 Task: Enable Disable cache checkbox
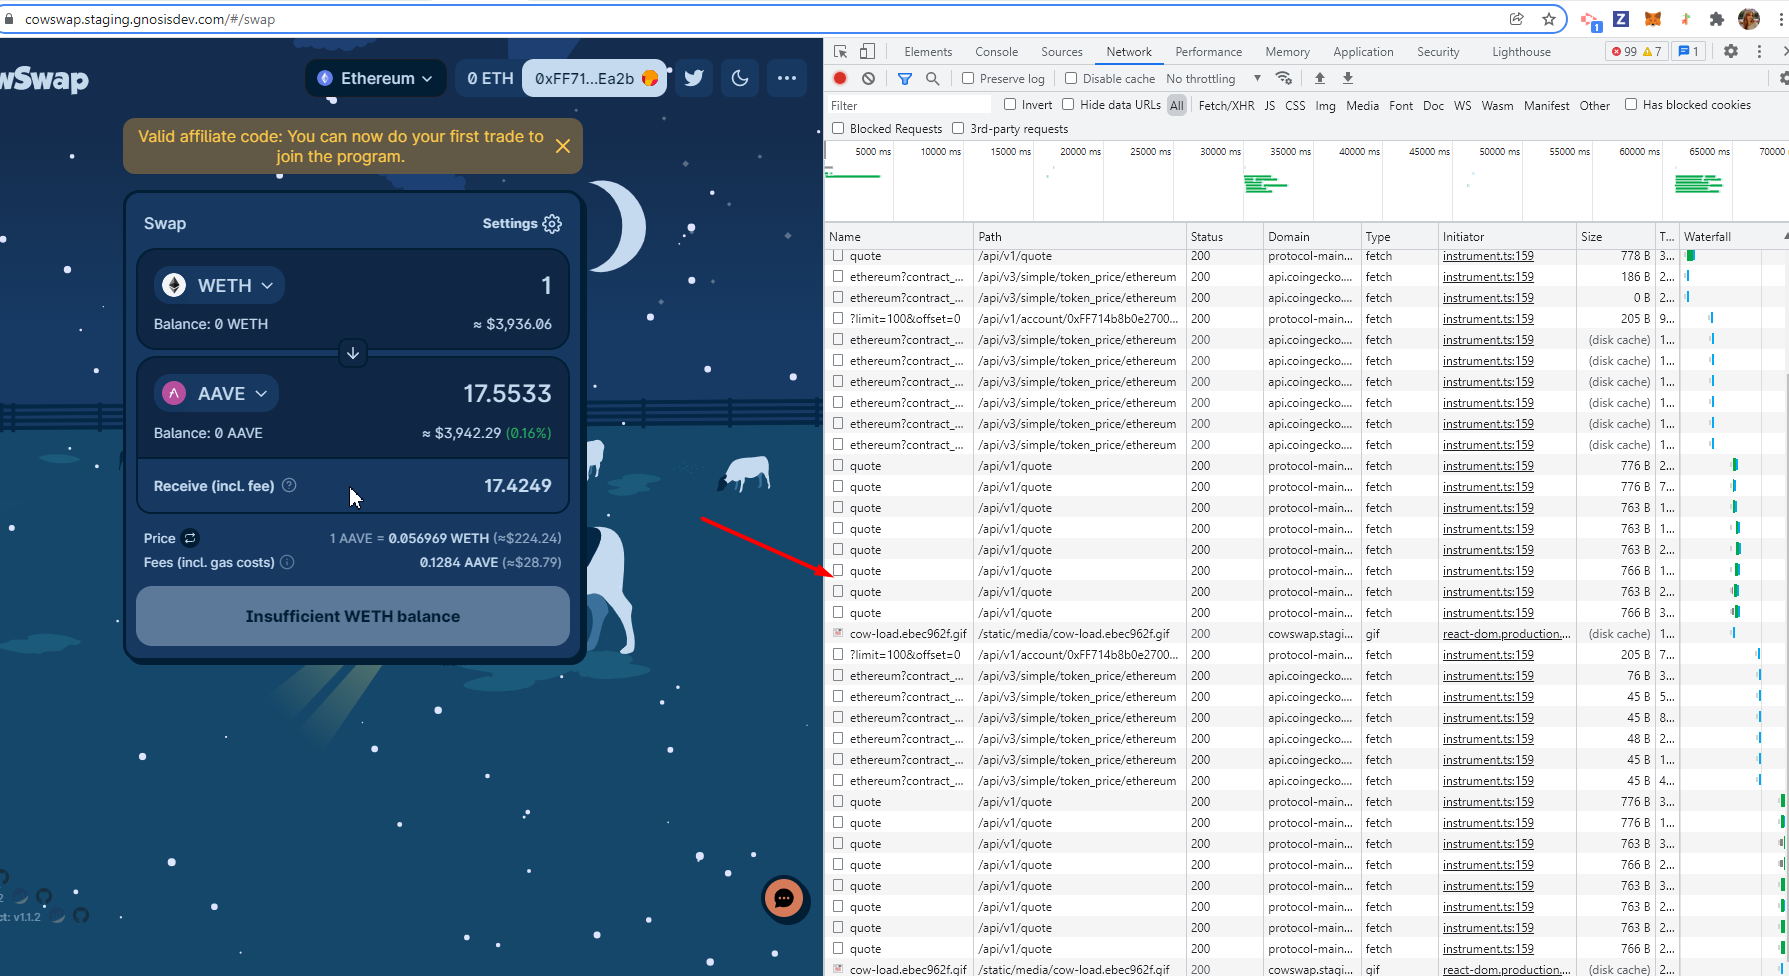[x=1071, y=78]
